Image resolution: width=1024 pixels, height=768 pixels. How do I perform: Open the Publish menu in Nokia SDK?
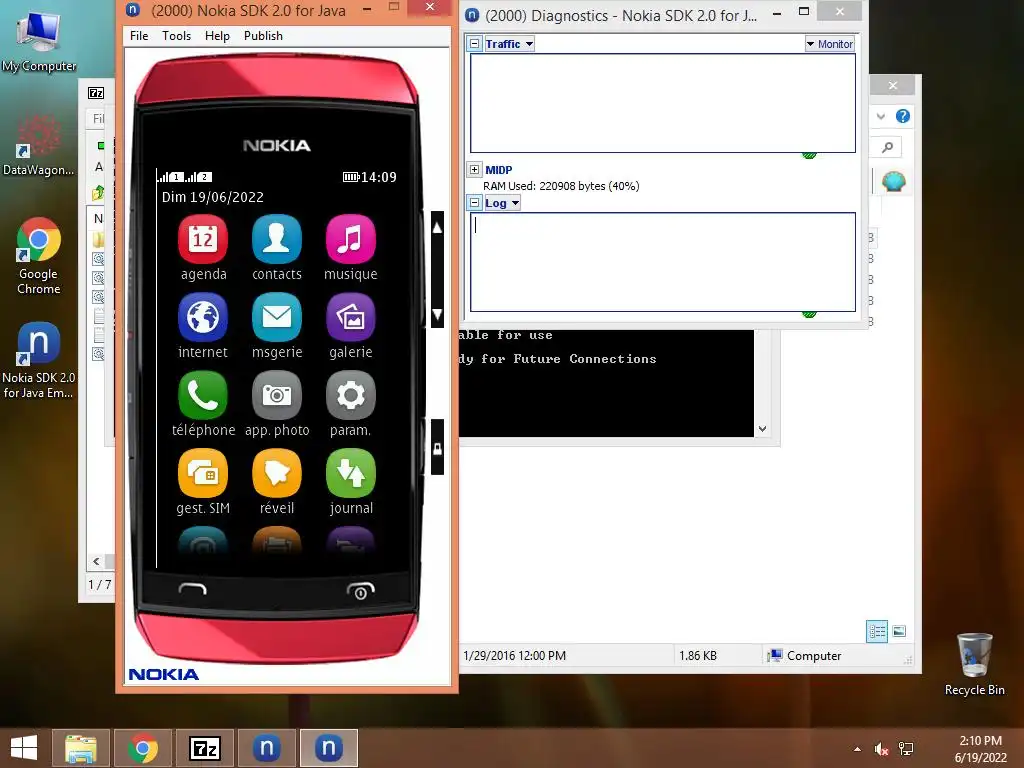coord(263,36)
